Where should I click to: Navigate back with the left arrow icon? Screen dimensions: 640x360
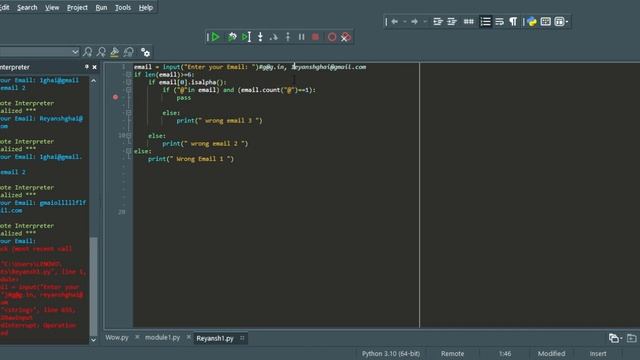coord(395,22)
